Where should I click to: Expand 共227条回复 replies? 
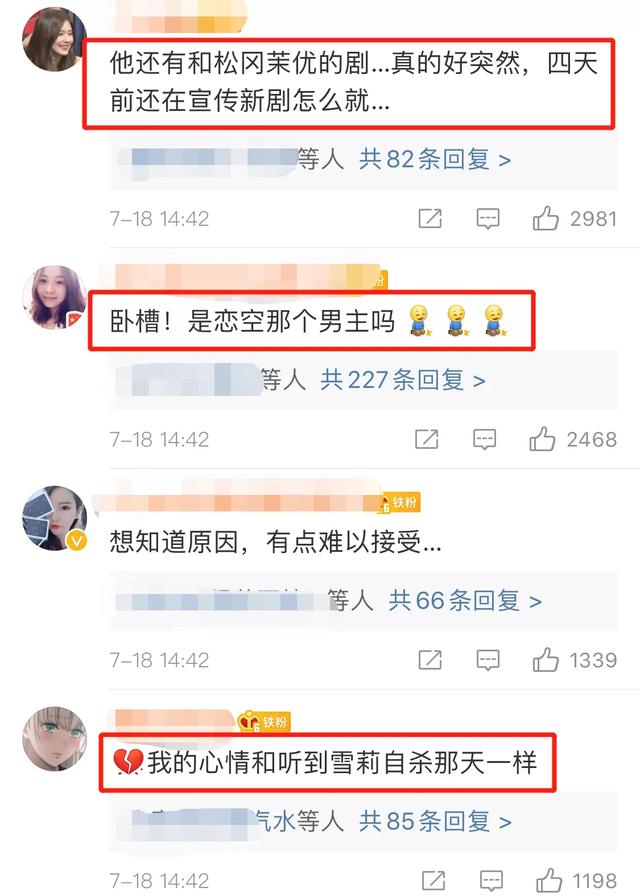[x=403, y=380]
